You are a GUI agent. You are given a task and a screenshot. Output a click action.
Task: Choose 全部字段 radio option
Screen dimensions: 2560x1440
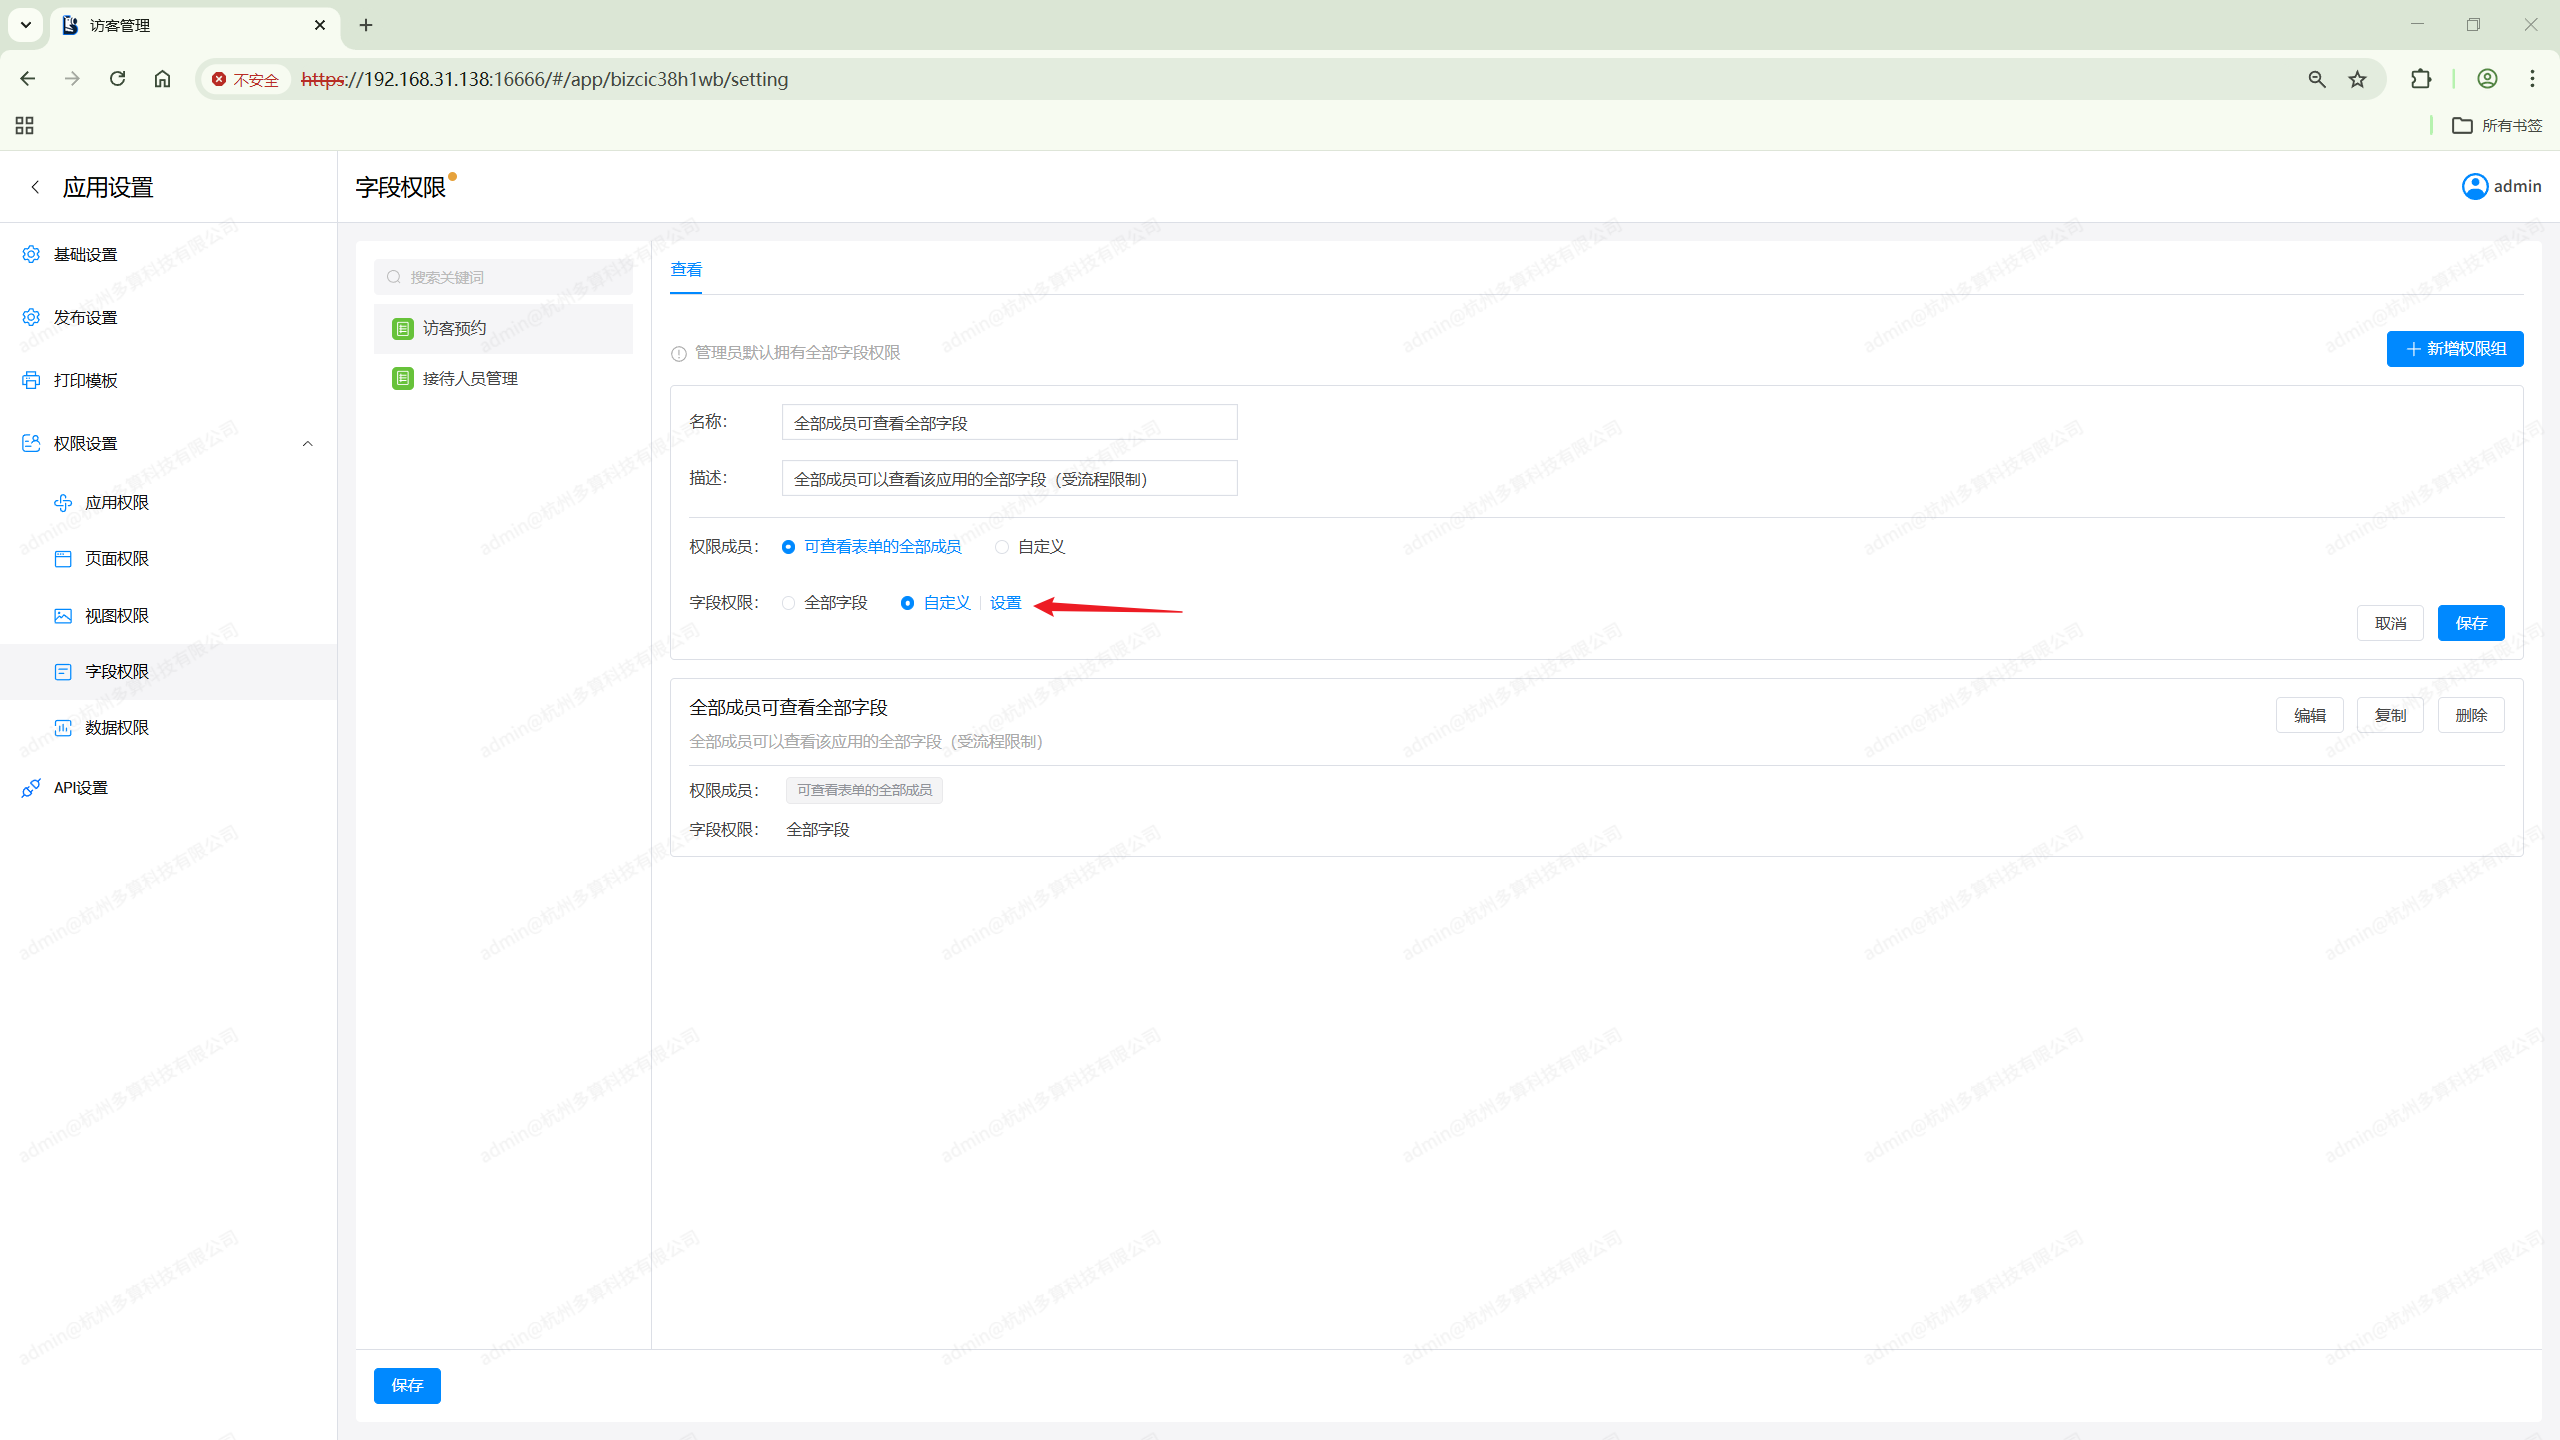[x=788, y=603]
